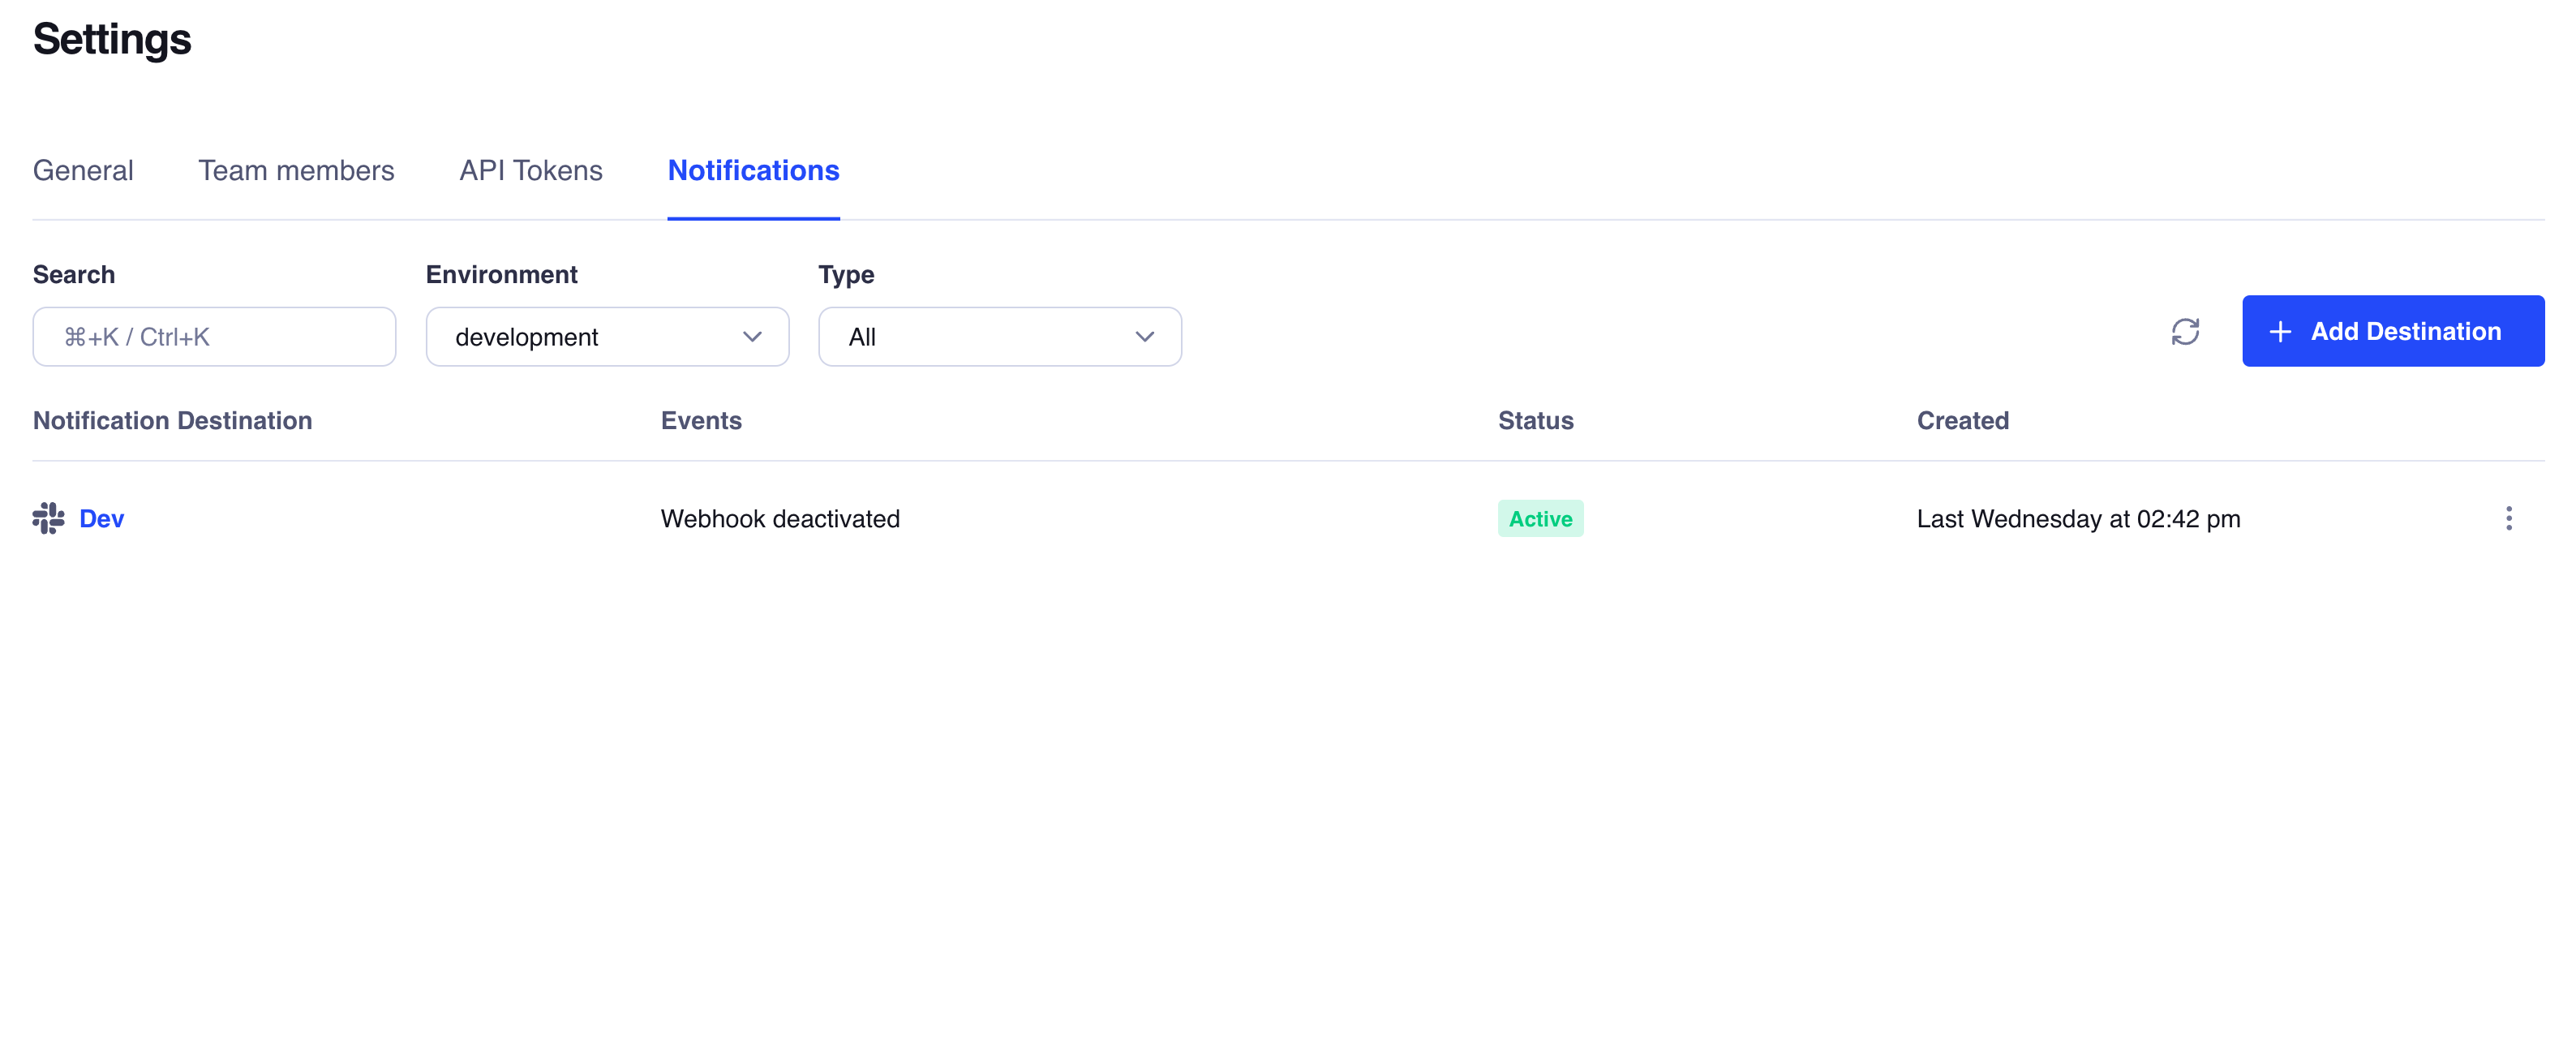Open the Environment dropdown showing development
2576x1040 pixels.
(x=607, y=337)
